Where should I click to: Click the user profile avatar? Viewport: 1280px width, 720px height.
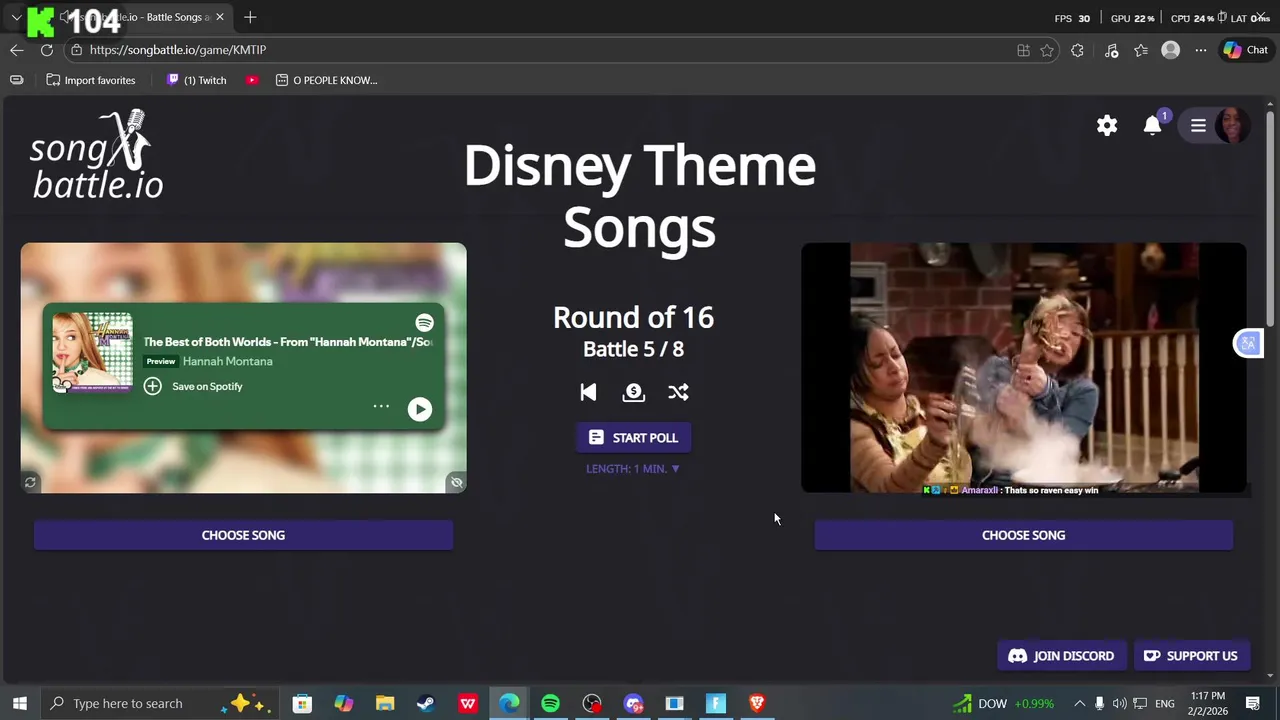(x=1232, y=125)
